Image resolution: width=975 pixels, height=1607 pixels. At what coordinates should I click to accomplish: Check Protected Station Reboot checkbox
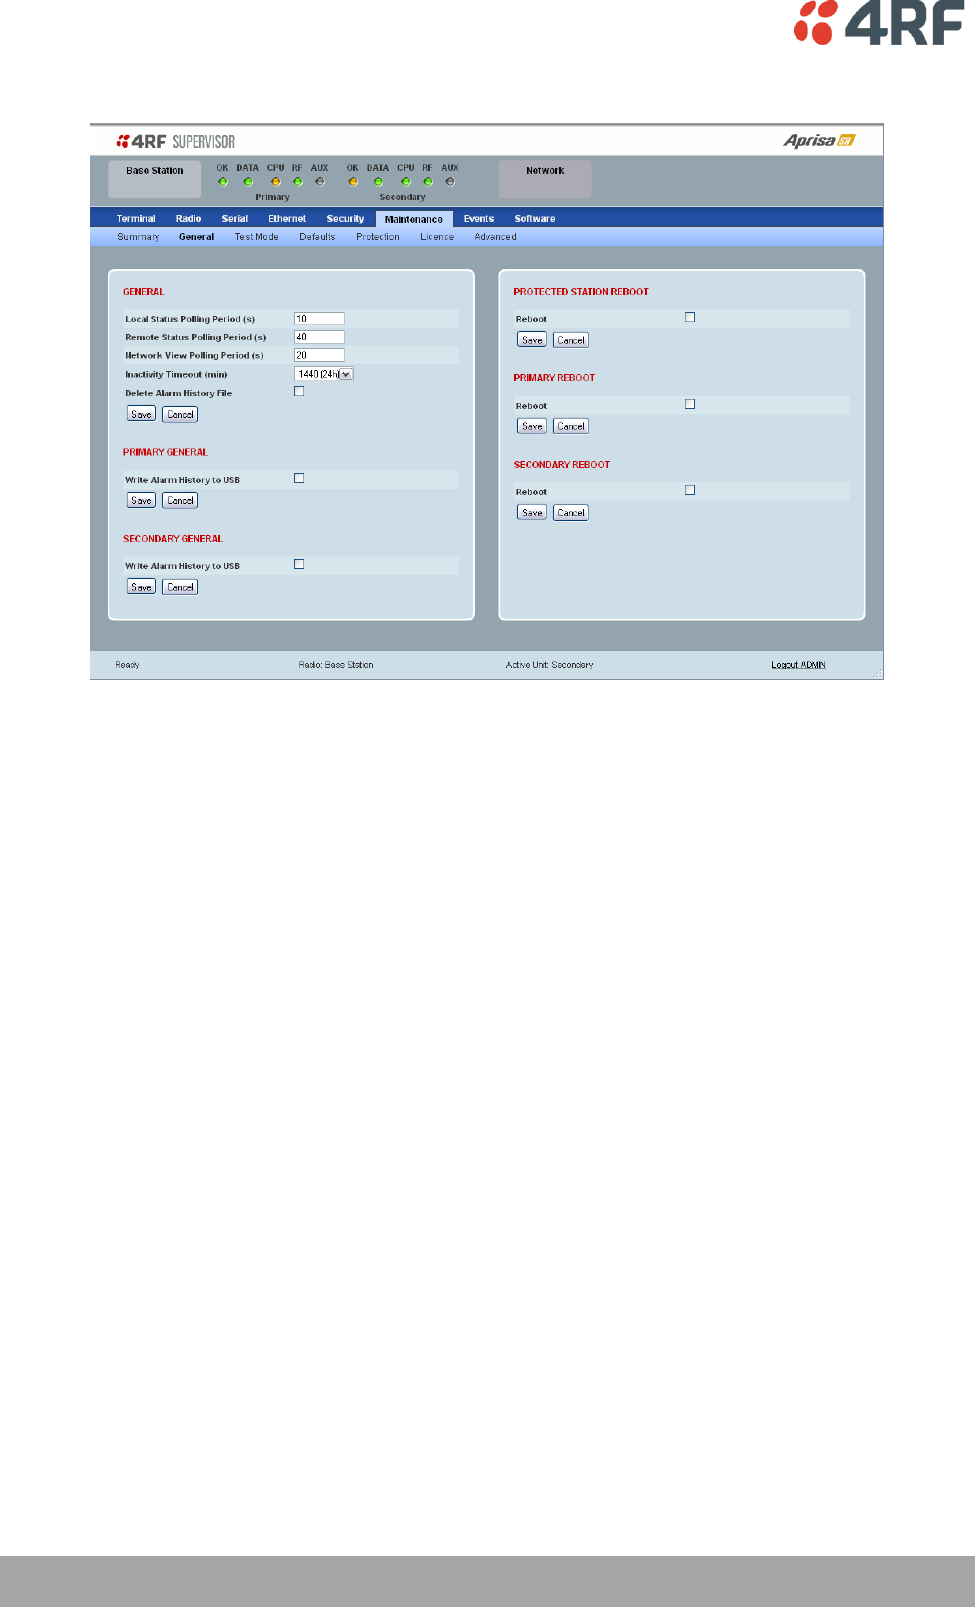point(690,317)
